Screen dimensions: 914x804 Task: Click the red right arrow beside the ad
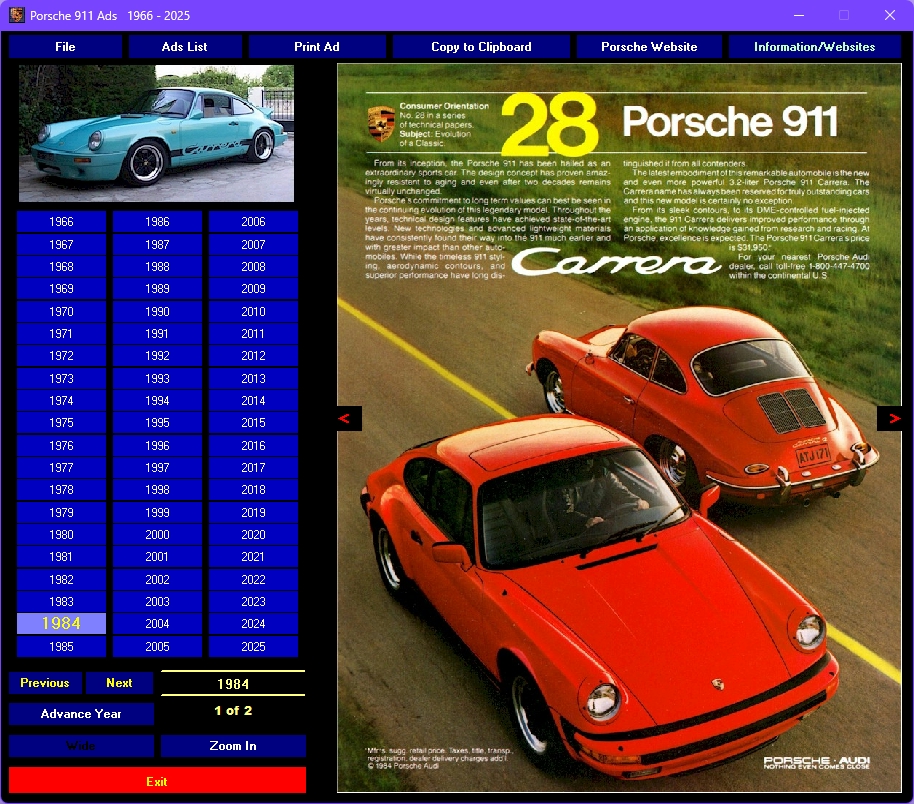point(890,418)
